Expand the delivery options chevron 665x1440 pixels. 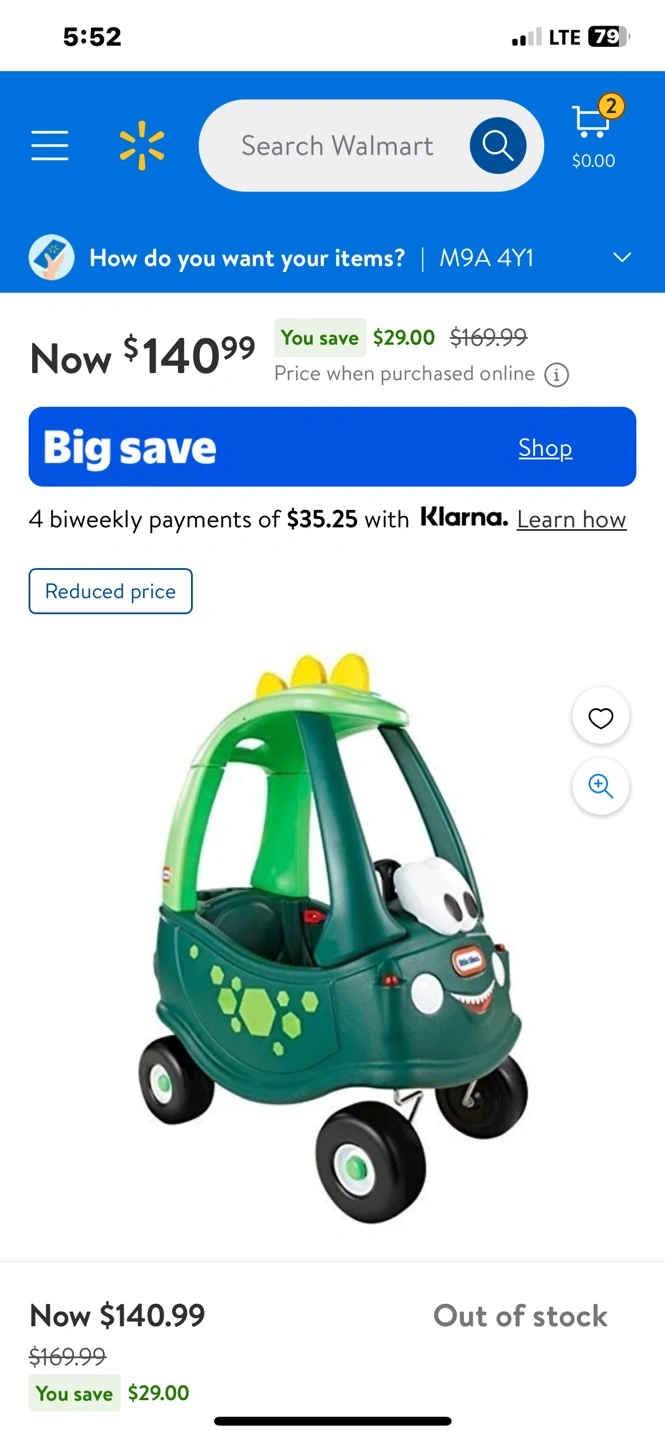pyautogui.click(x=622, y=258)
